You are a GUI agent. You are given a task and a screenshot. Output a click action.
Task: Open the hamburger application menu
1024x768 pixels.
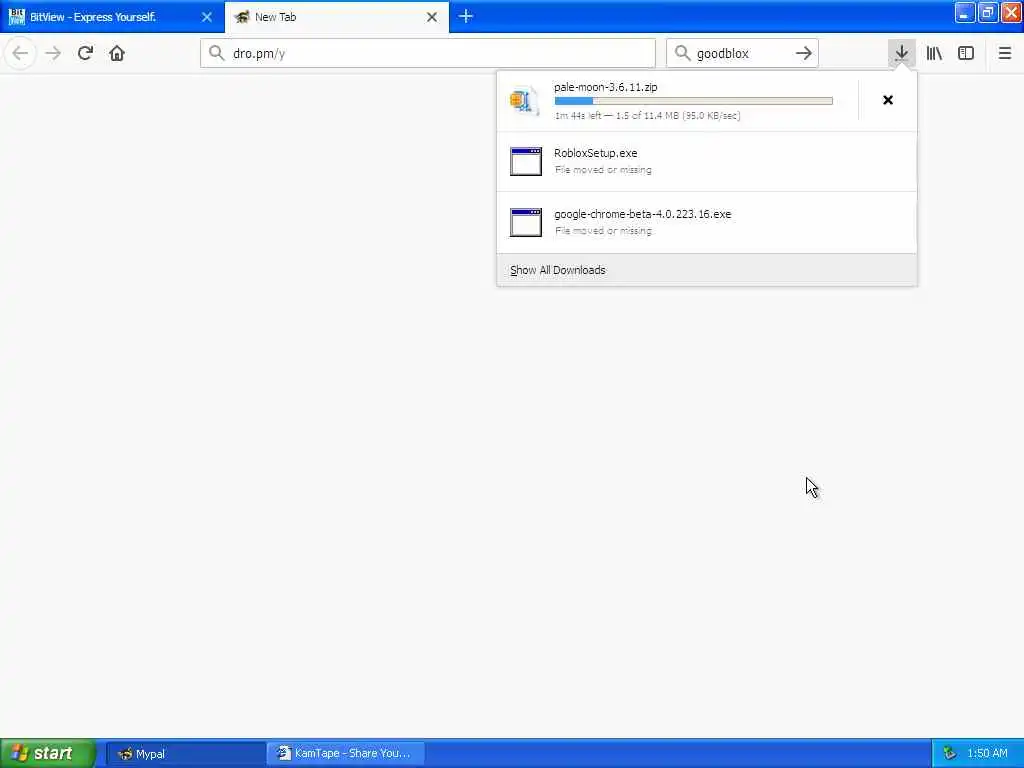tap(1004, 53)
